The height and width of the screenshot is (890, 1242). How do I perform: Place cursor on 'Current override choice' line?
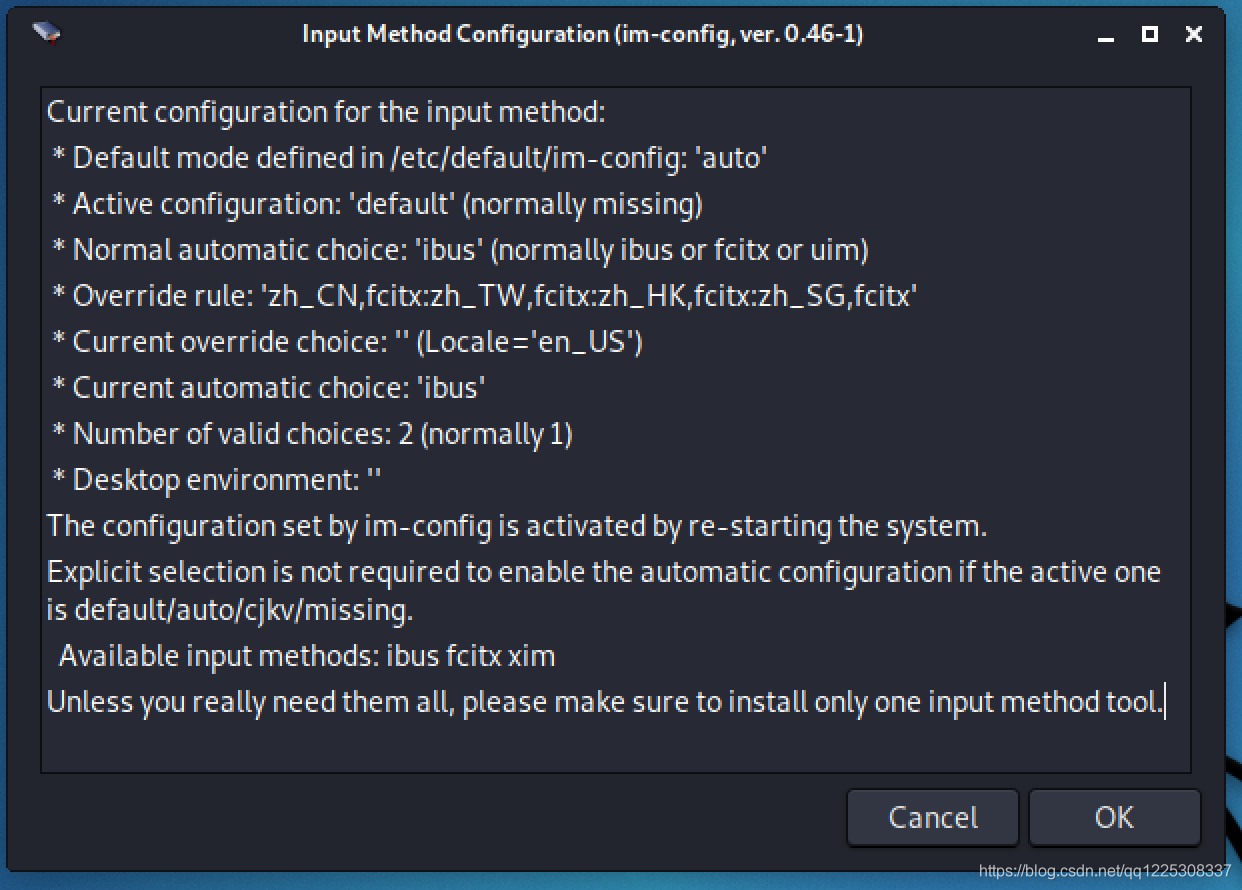pyautogui.click(x=347, y=341)
